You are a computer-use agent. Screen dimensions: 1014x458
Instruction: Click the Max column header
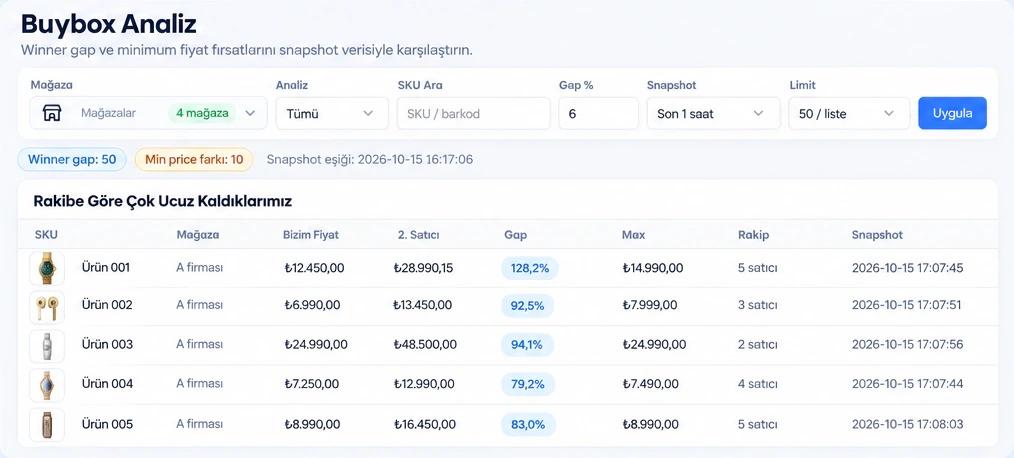(x=634, y=235)
